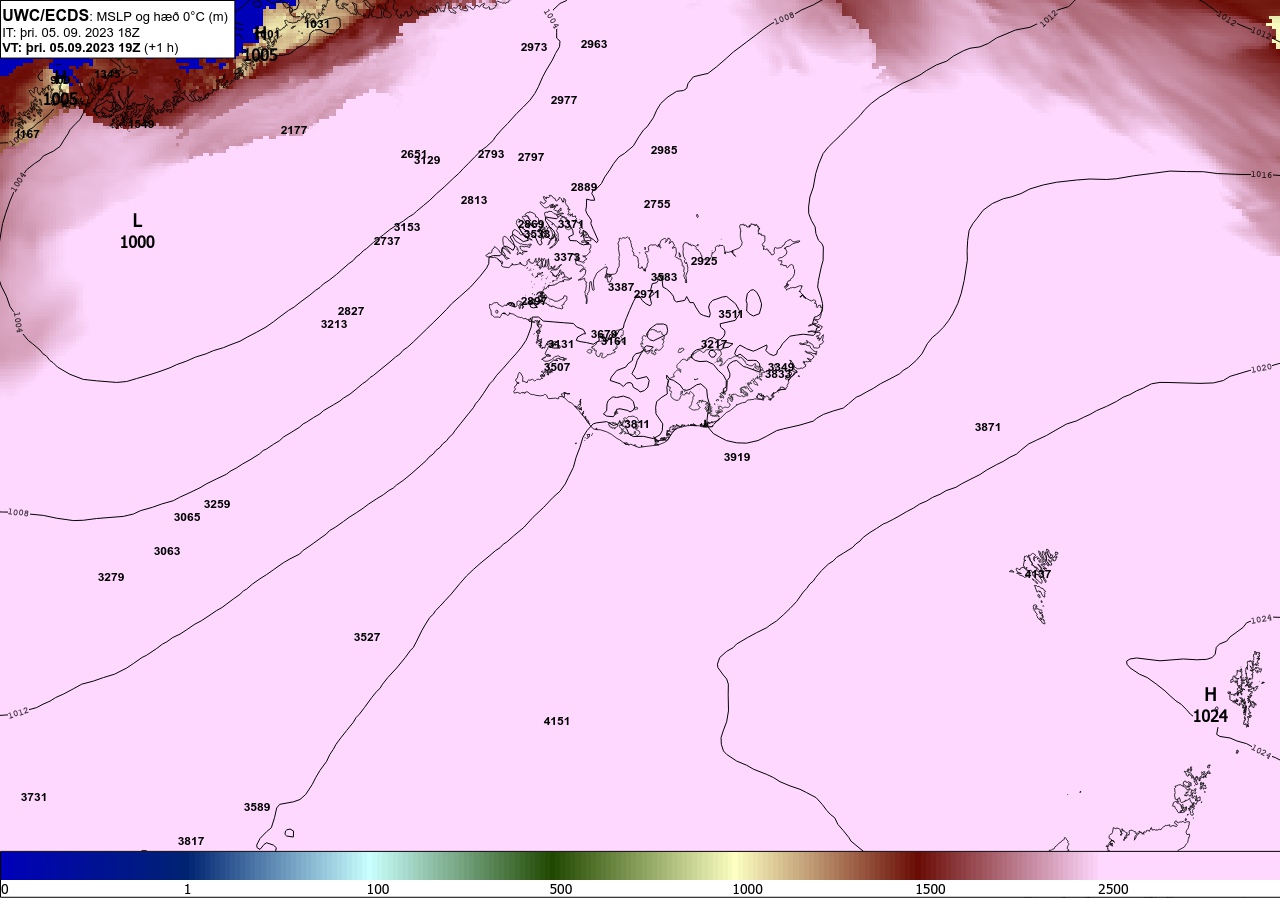Screen dimensions: 1280x898
Task: Click the height value 2737
Action: pos(387,241)
